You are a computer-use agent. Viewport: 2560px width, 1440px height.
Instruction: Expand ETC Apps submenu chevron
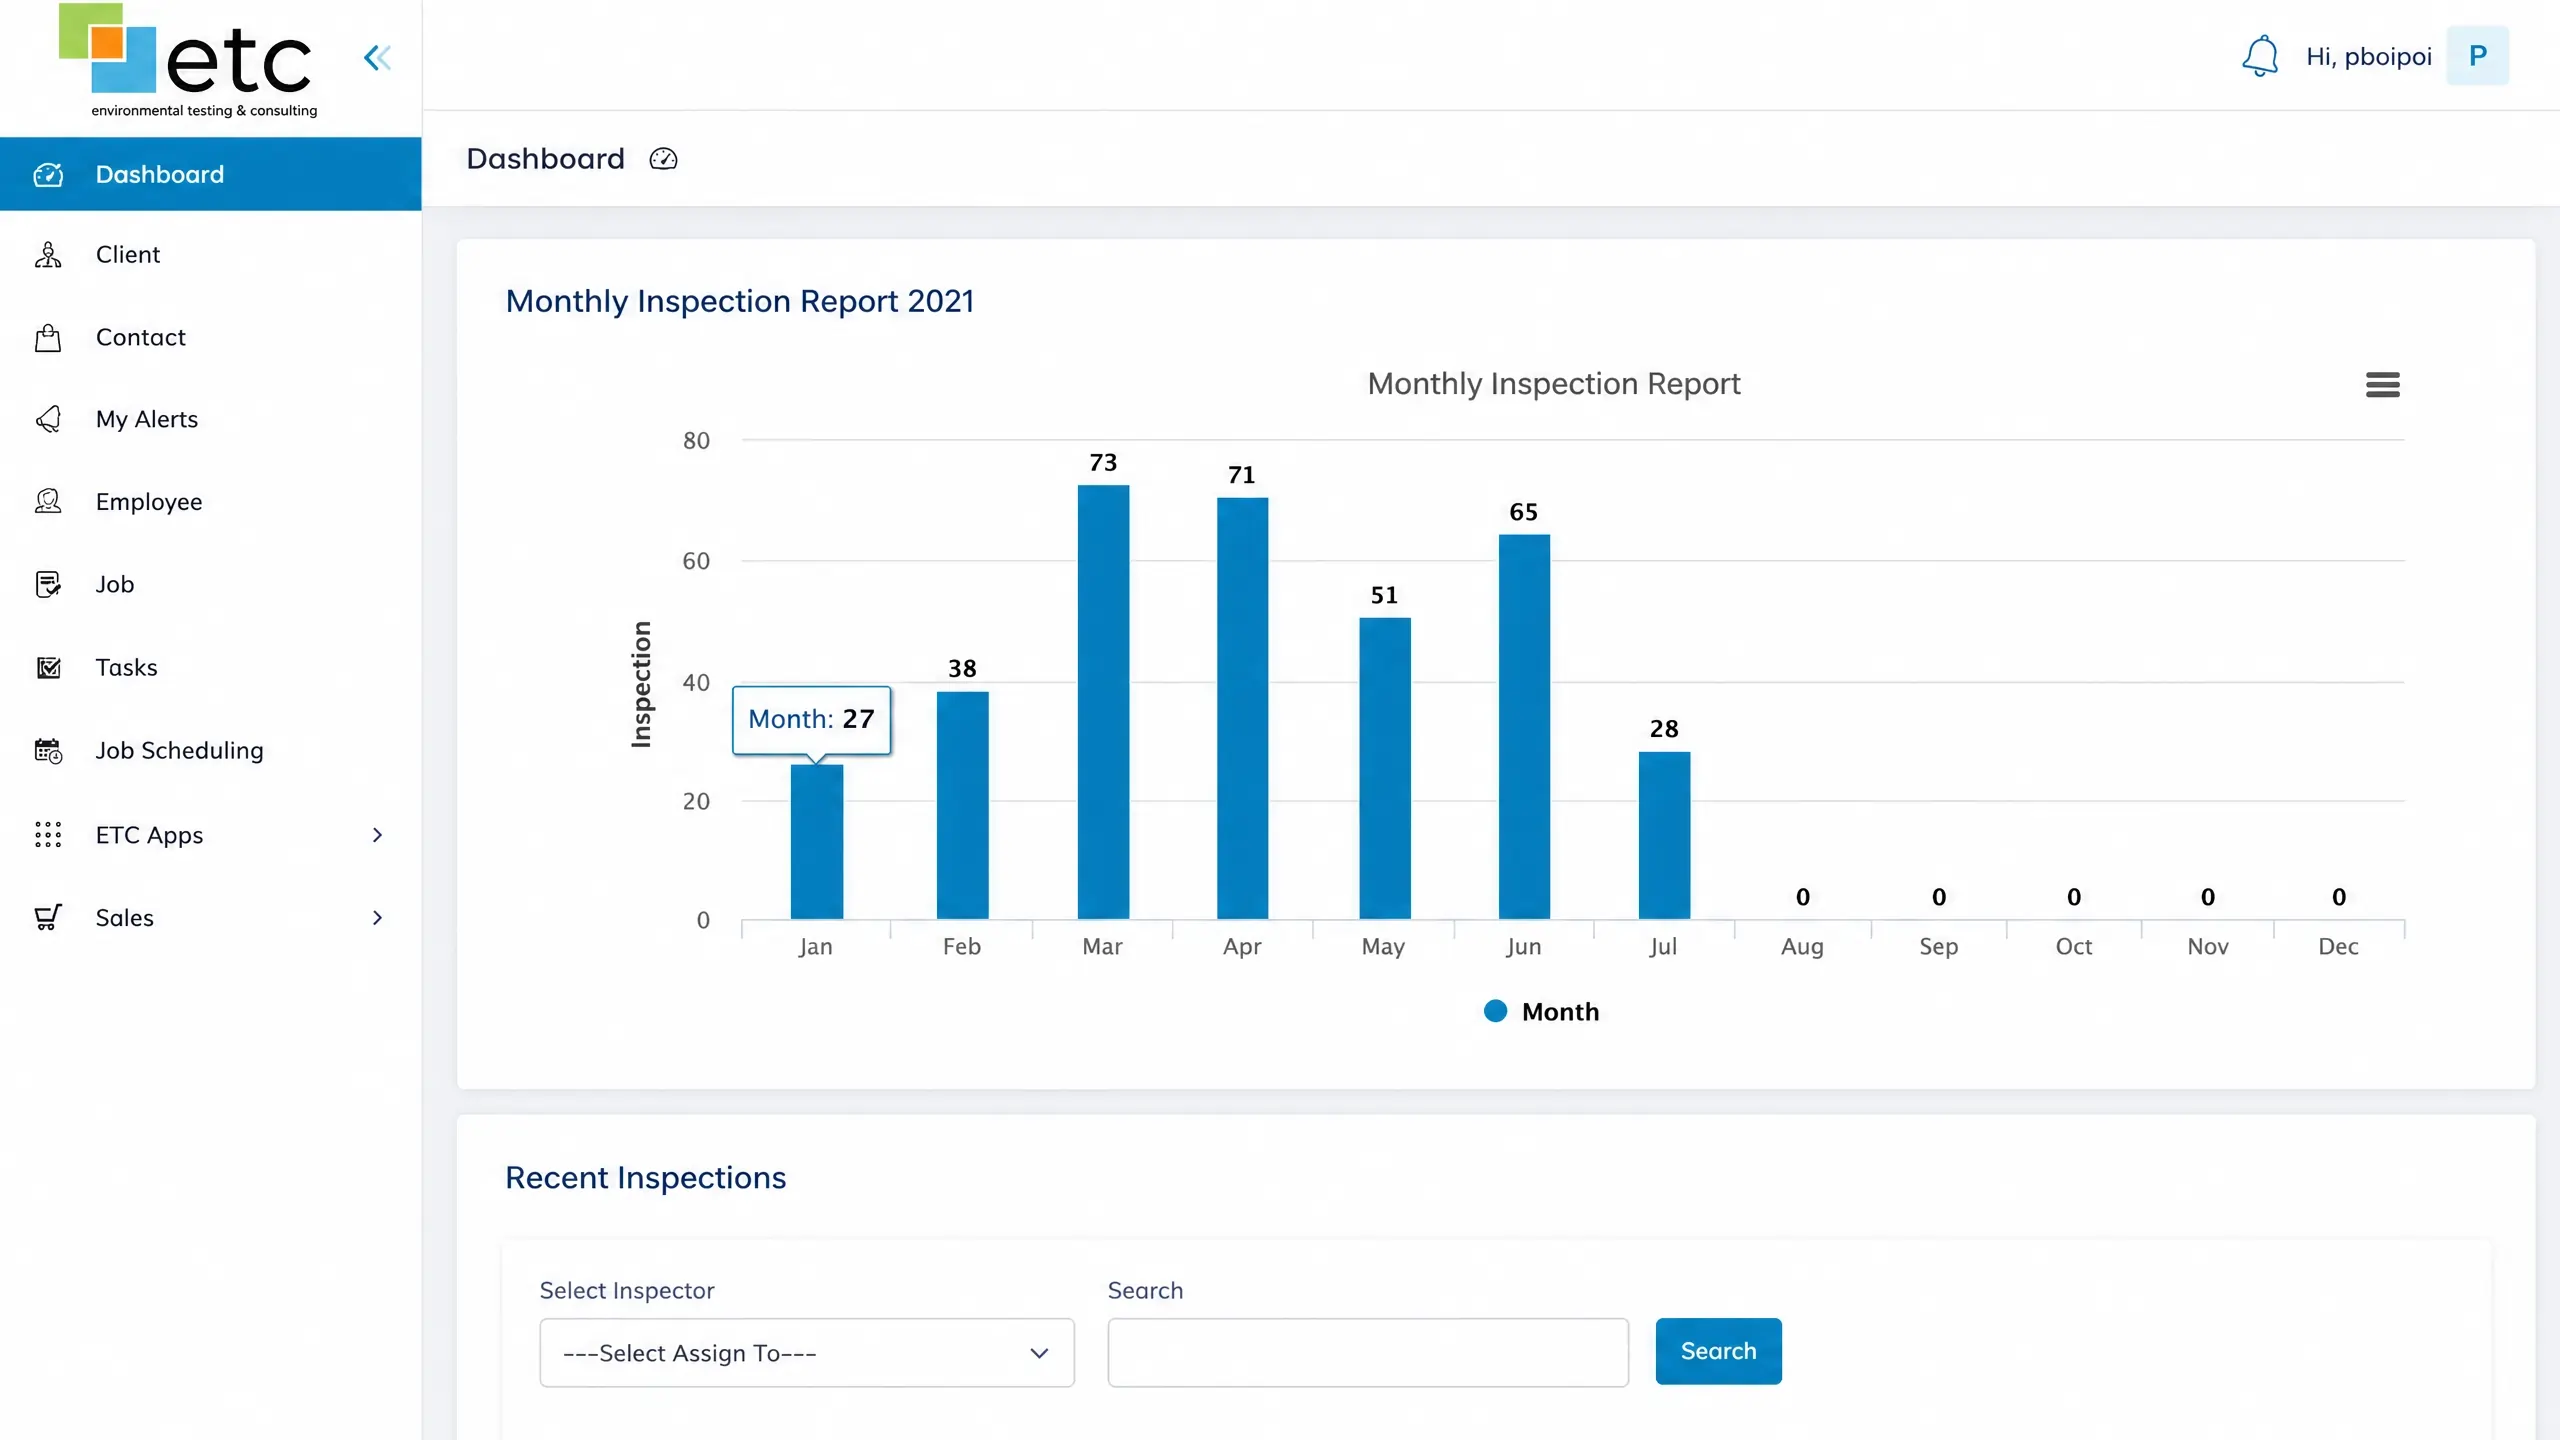coord(377,835)
